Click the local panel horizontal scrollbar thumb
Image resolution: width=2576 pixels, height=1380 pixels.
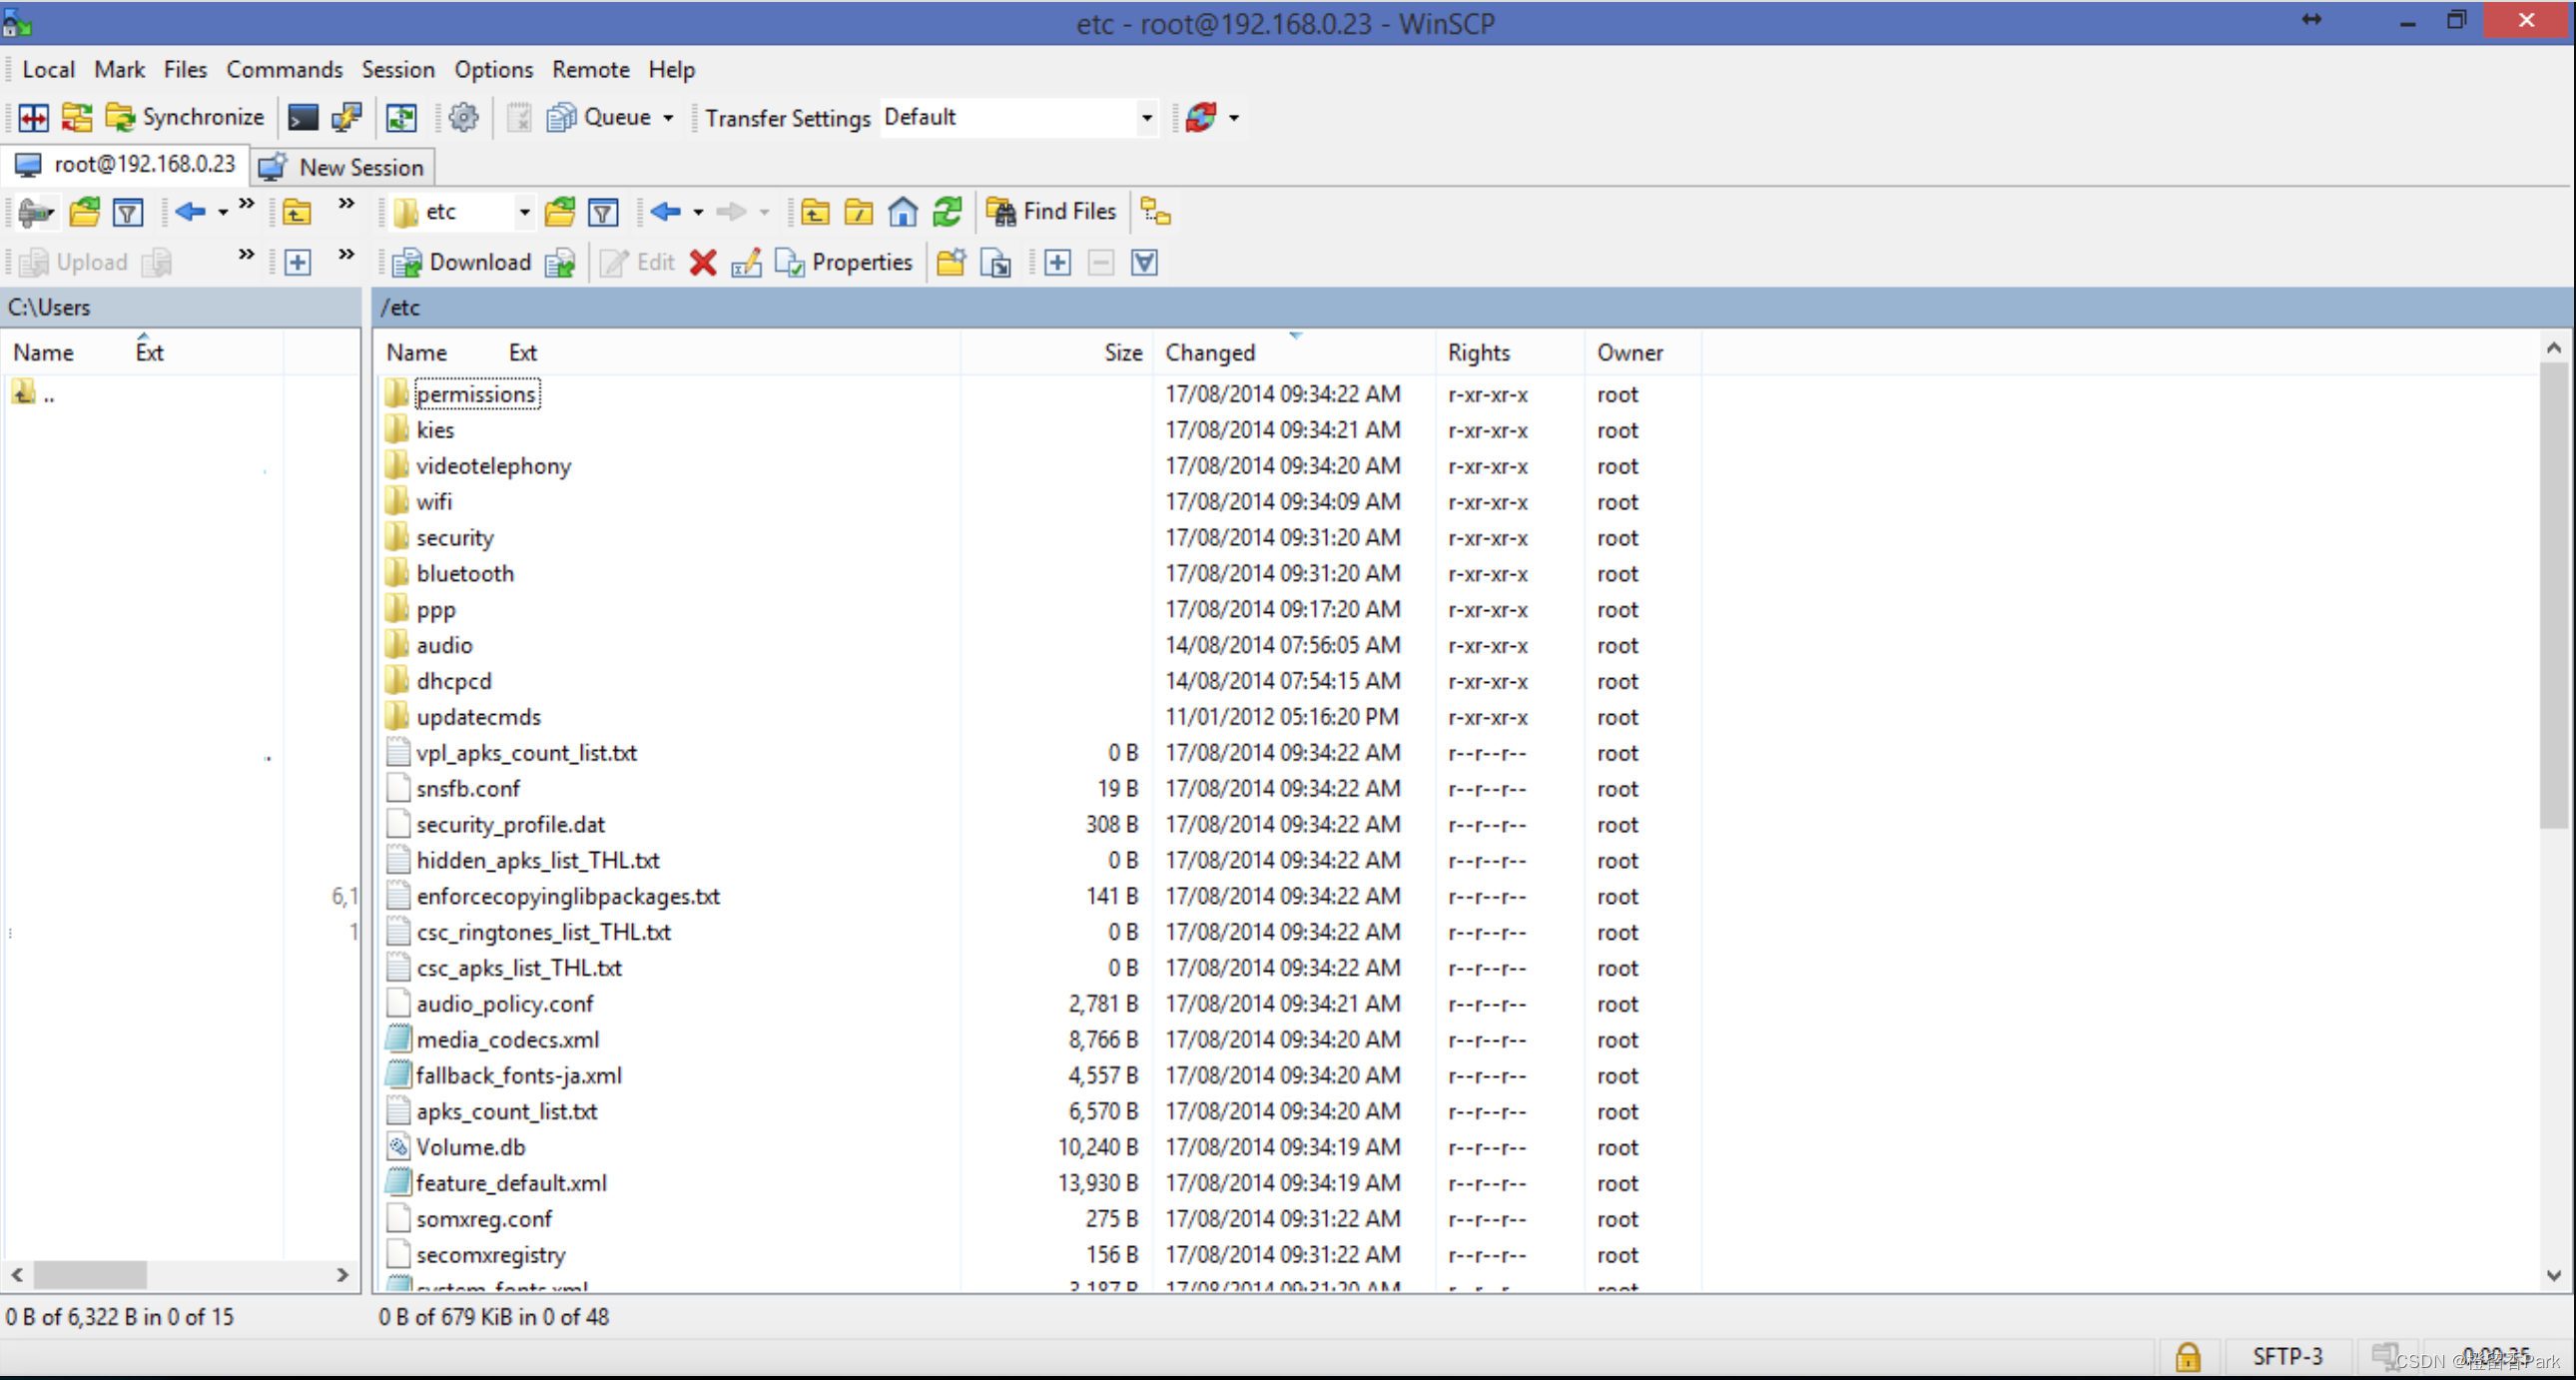(x=90, y=1275)
